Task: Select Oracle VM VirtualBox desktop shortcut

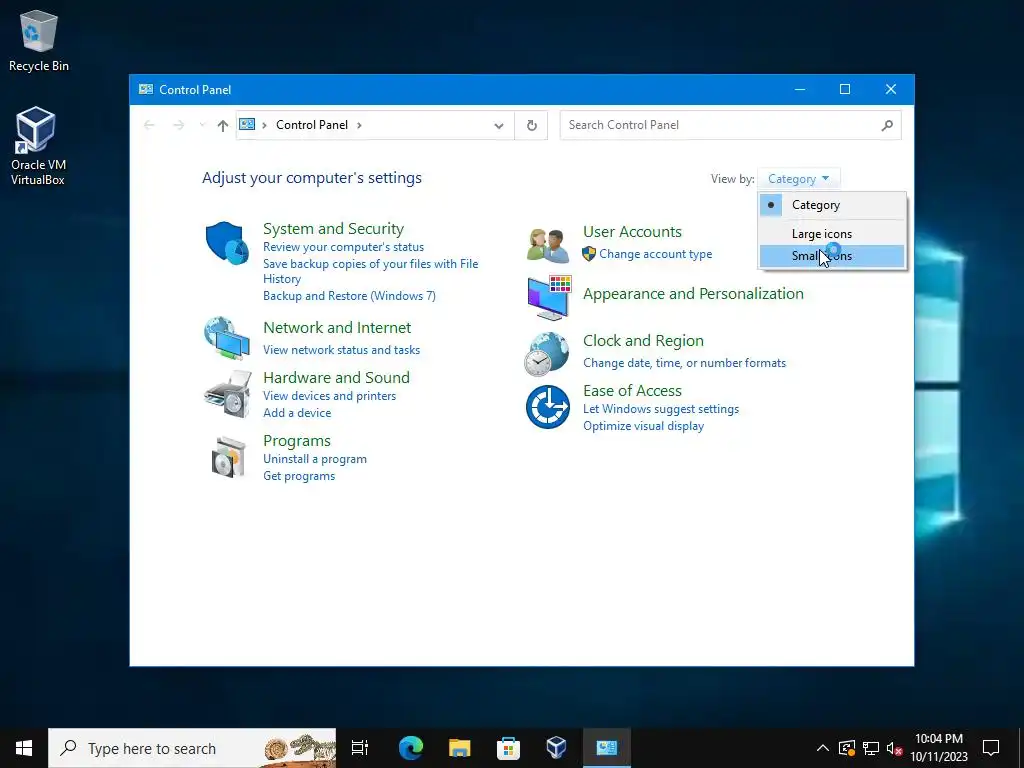Action: coord(37,146)
